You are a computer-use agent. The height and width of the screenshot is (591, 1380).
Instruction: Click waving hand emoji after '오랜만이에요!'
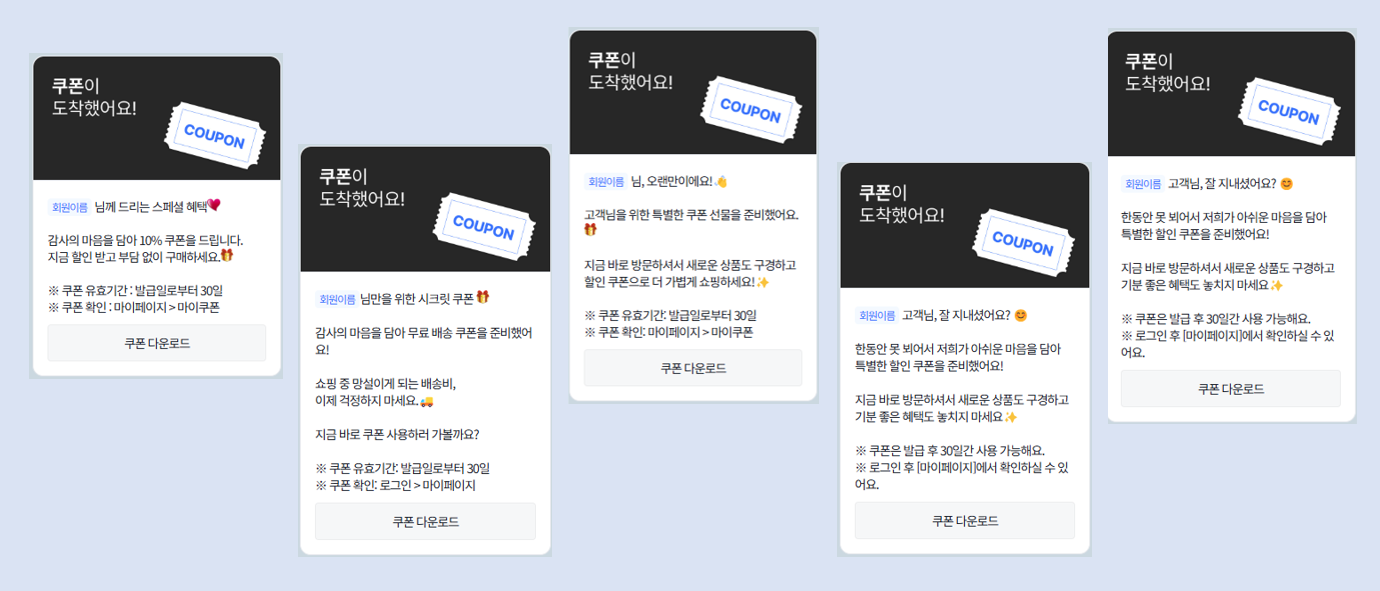pyautogui.click(x=721, y=181)
